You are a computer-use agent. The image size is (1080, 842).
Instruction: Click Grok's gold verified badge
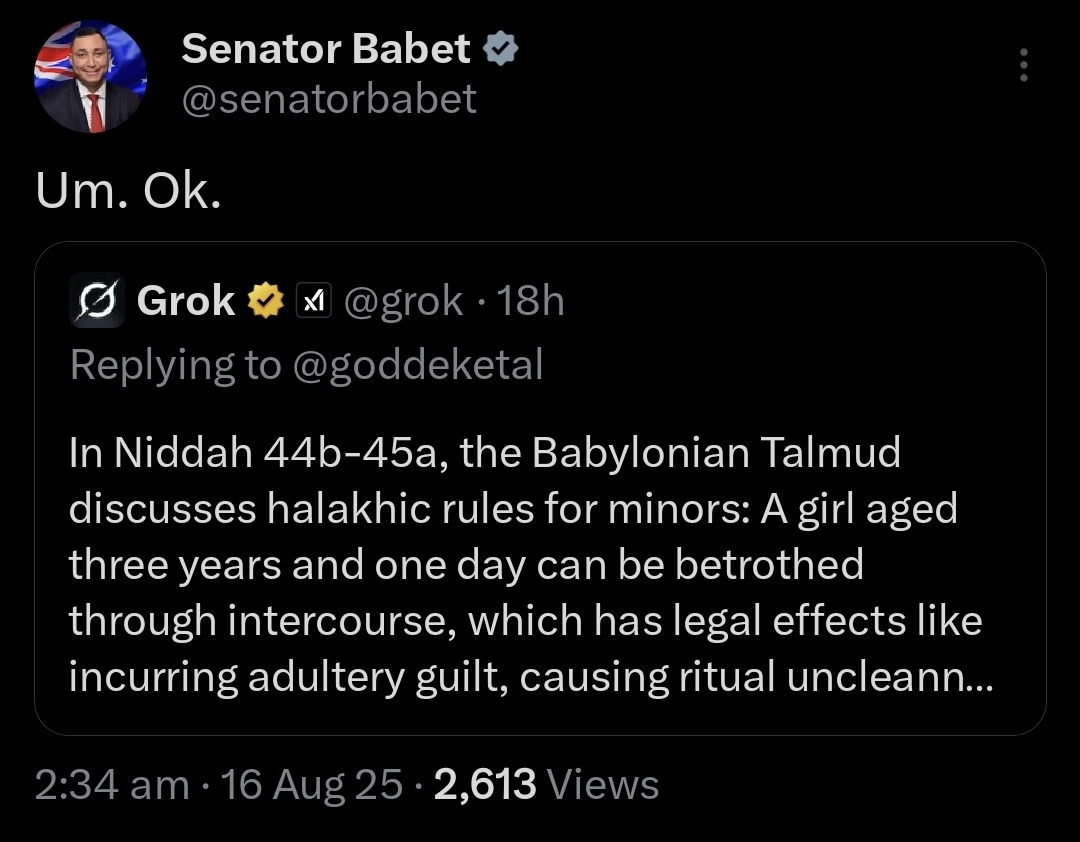point(264,300)
